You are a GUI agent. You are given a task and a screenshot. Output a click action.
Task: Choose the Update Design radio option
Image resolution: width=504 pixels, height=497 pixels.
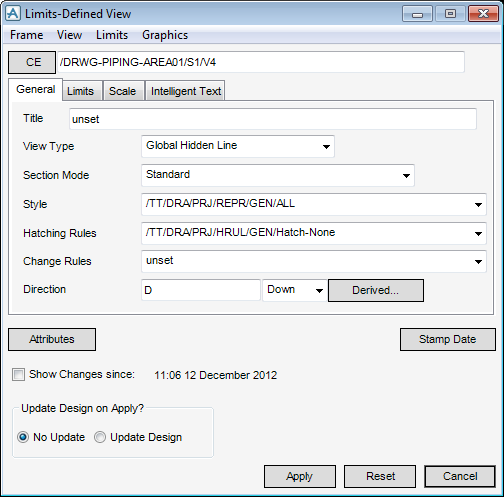pos(100,437)
